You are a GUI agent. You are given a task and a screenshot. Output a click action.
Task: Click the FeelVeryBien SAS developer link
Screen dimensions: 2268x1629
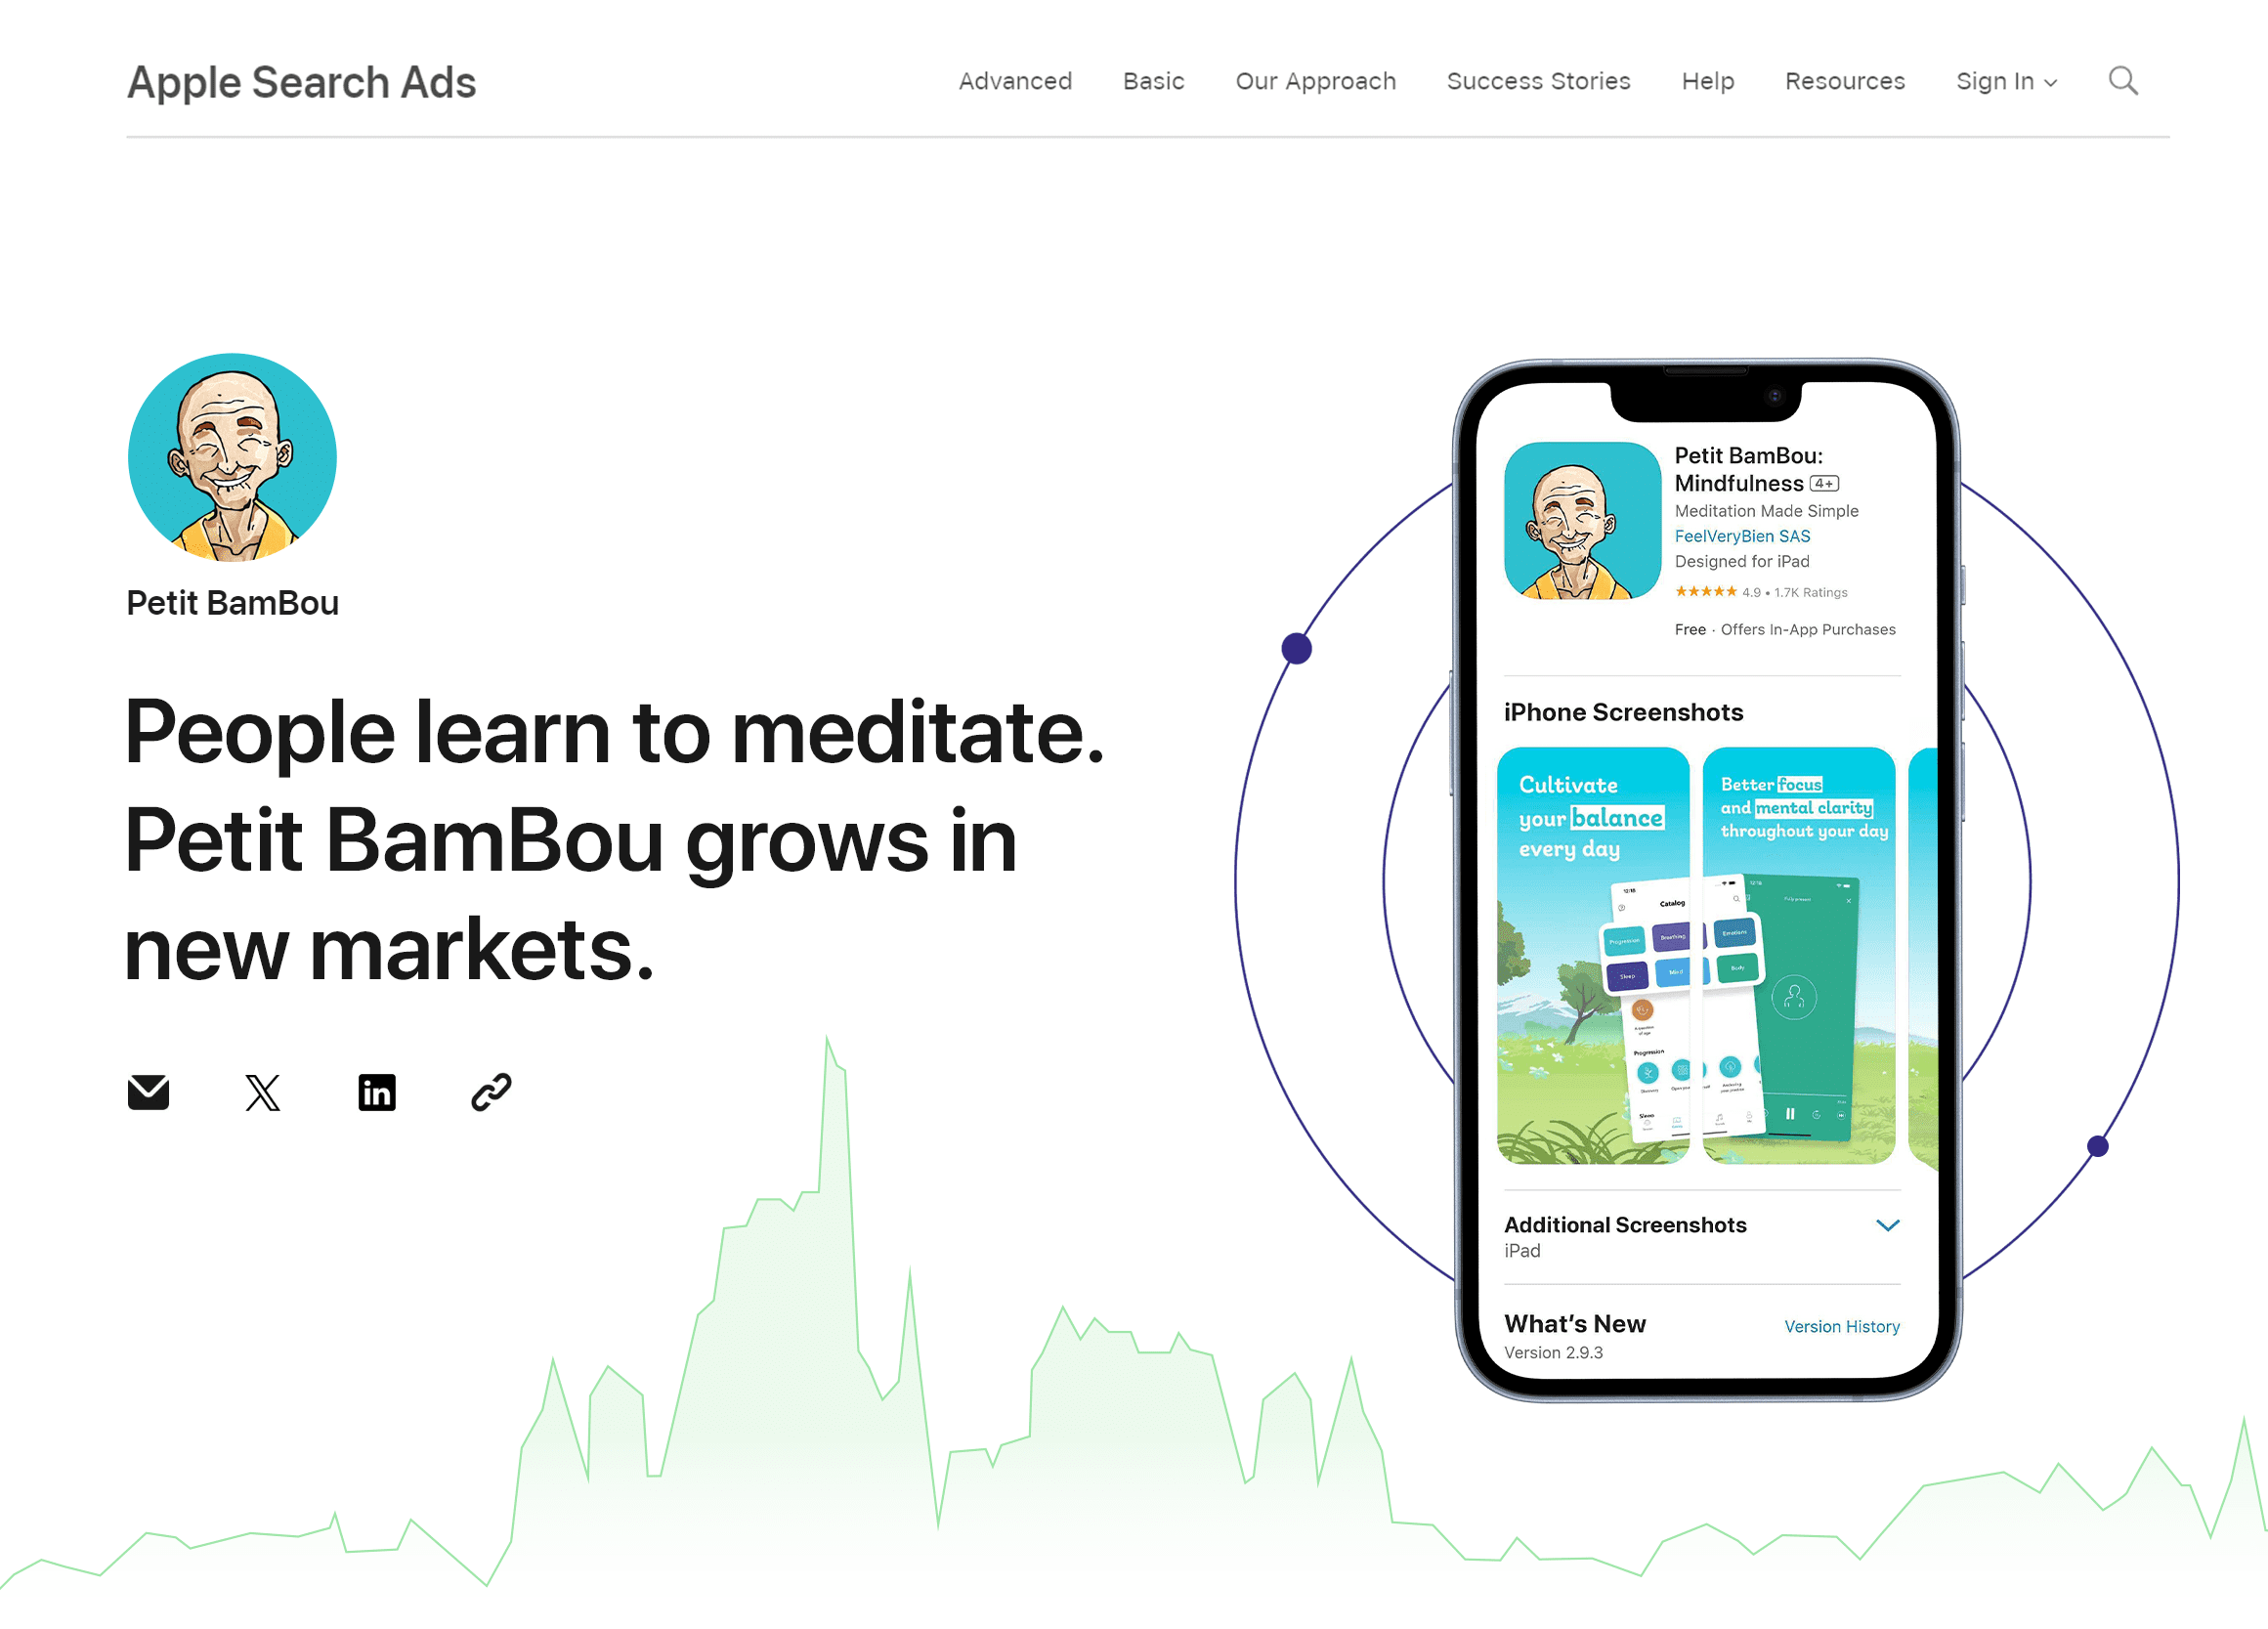(1745, 536)
